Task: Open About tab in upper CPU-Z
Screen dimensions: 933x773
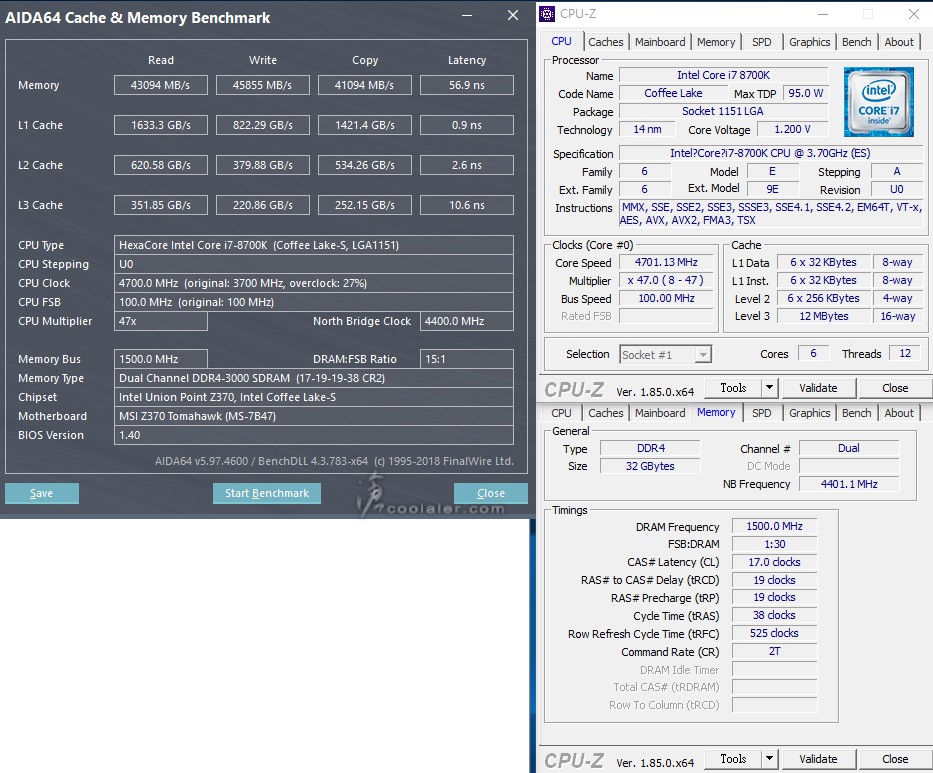Action: pyautogui.click(x=899, y=42)
